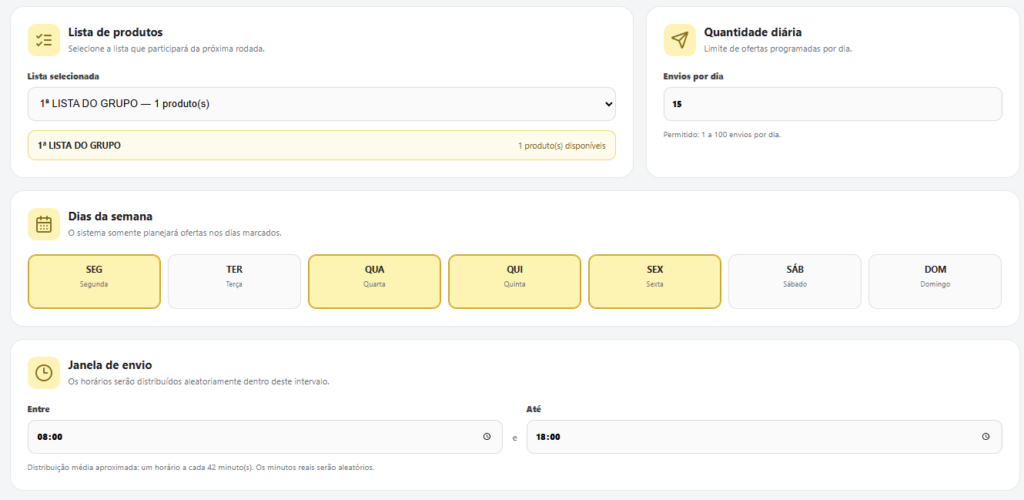
Task: Click the Lista de produtos heading
Action: pos(115,32)
